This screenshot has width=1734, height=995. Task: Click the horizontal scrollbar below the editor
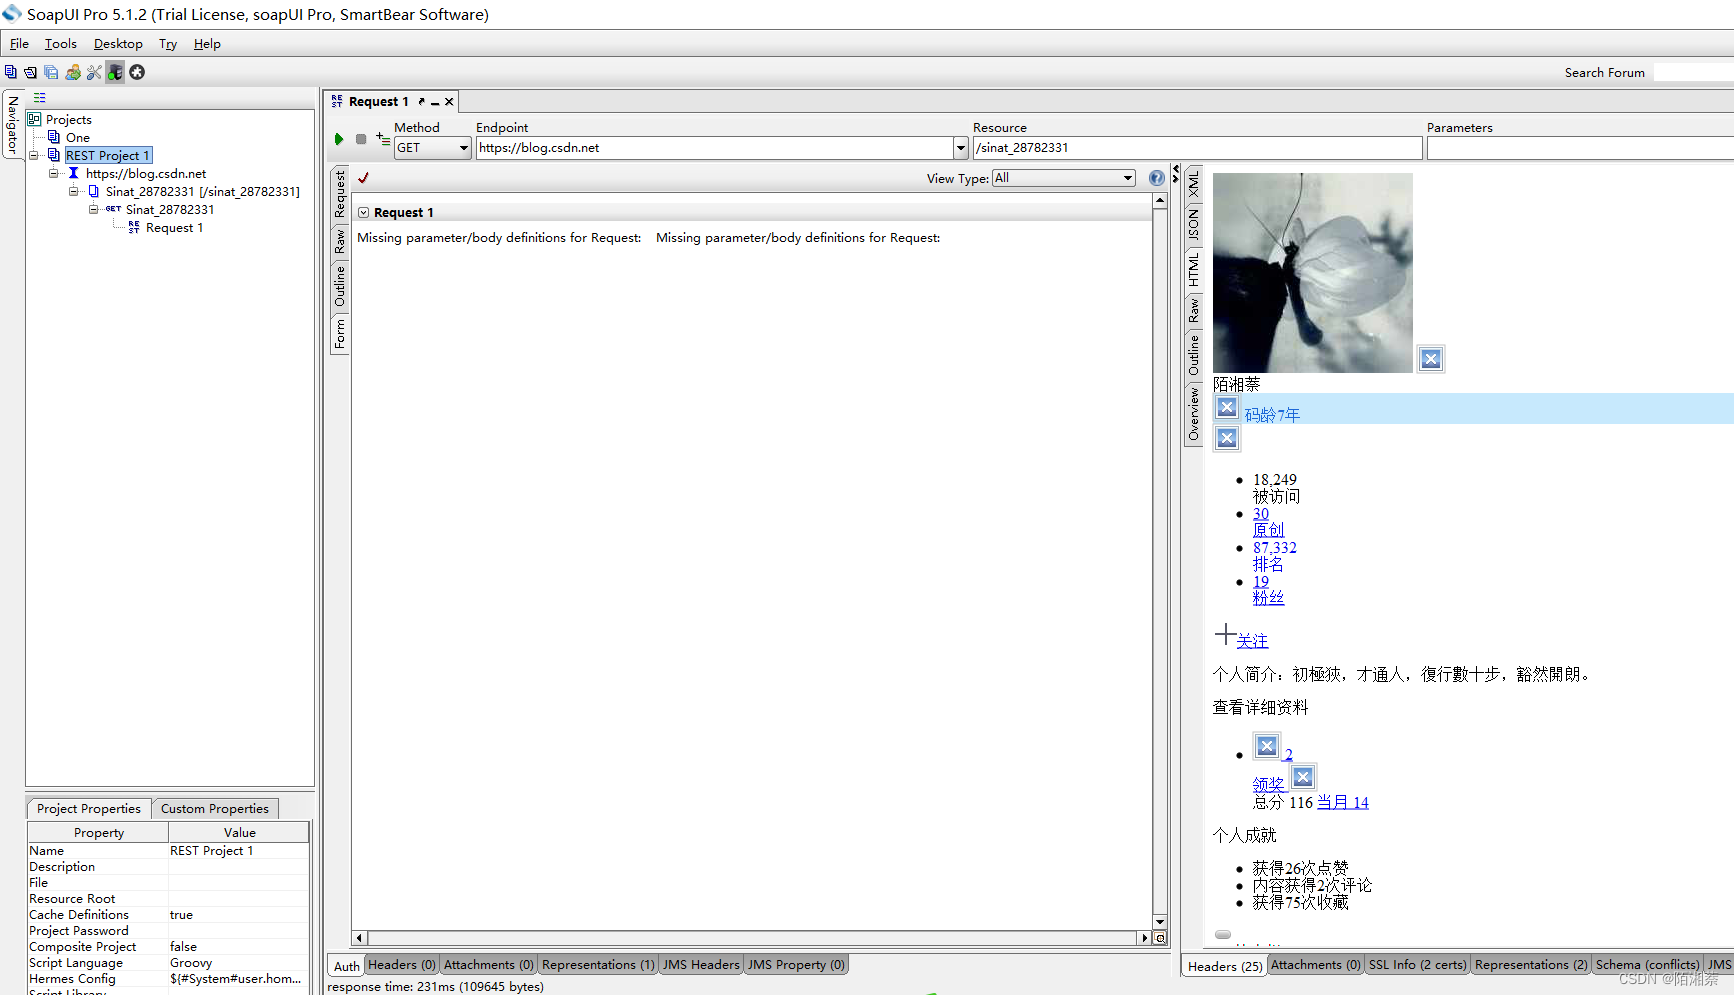tap(750, 938)
